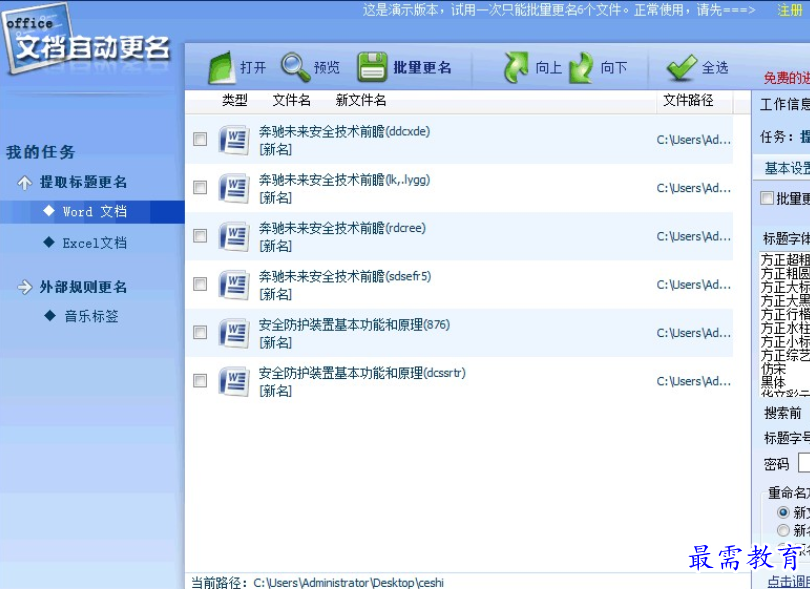Click the green Open (打开) file icon
The image size is (810, 589).
tap(222, 68)
